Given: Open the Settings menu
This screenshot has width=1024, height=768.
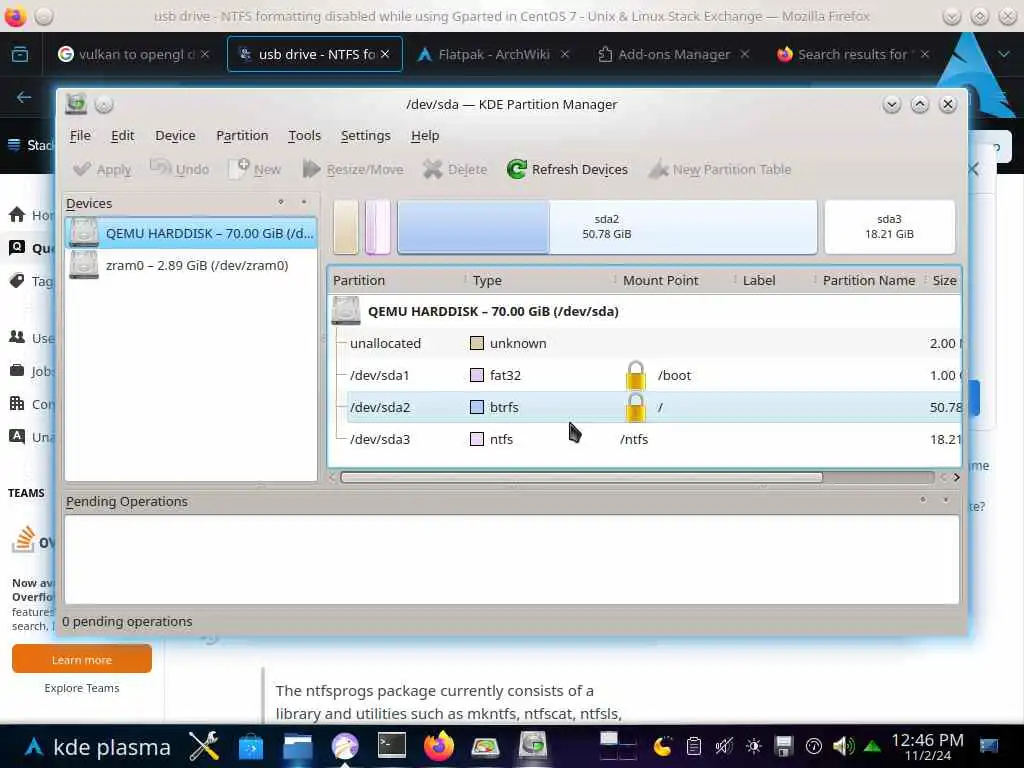Looking at the screenshot, I should 366,135.
